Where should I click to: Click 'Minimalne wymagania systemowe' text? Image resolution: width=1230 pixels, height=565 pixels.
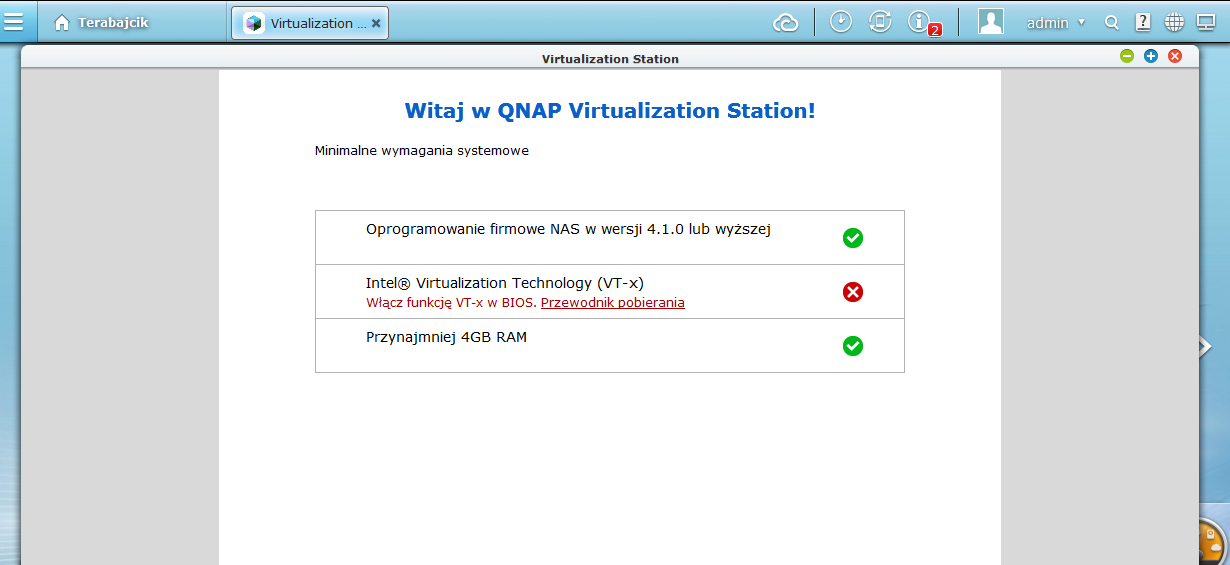coord(422,151)
